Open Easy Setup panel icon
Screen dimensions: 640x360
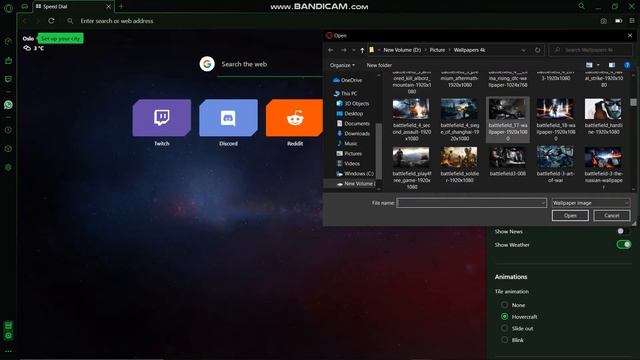pos(632,21)
